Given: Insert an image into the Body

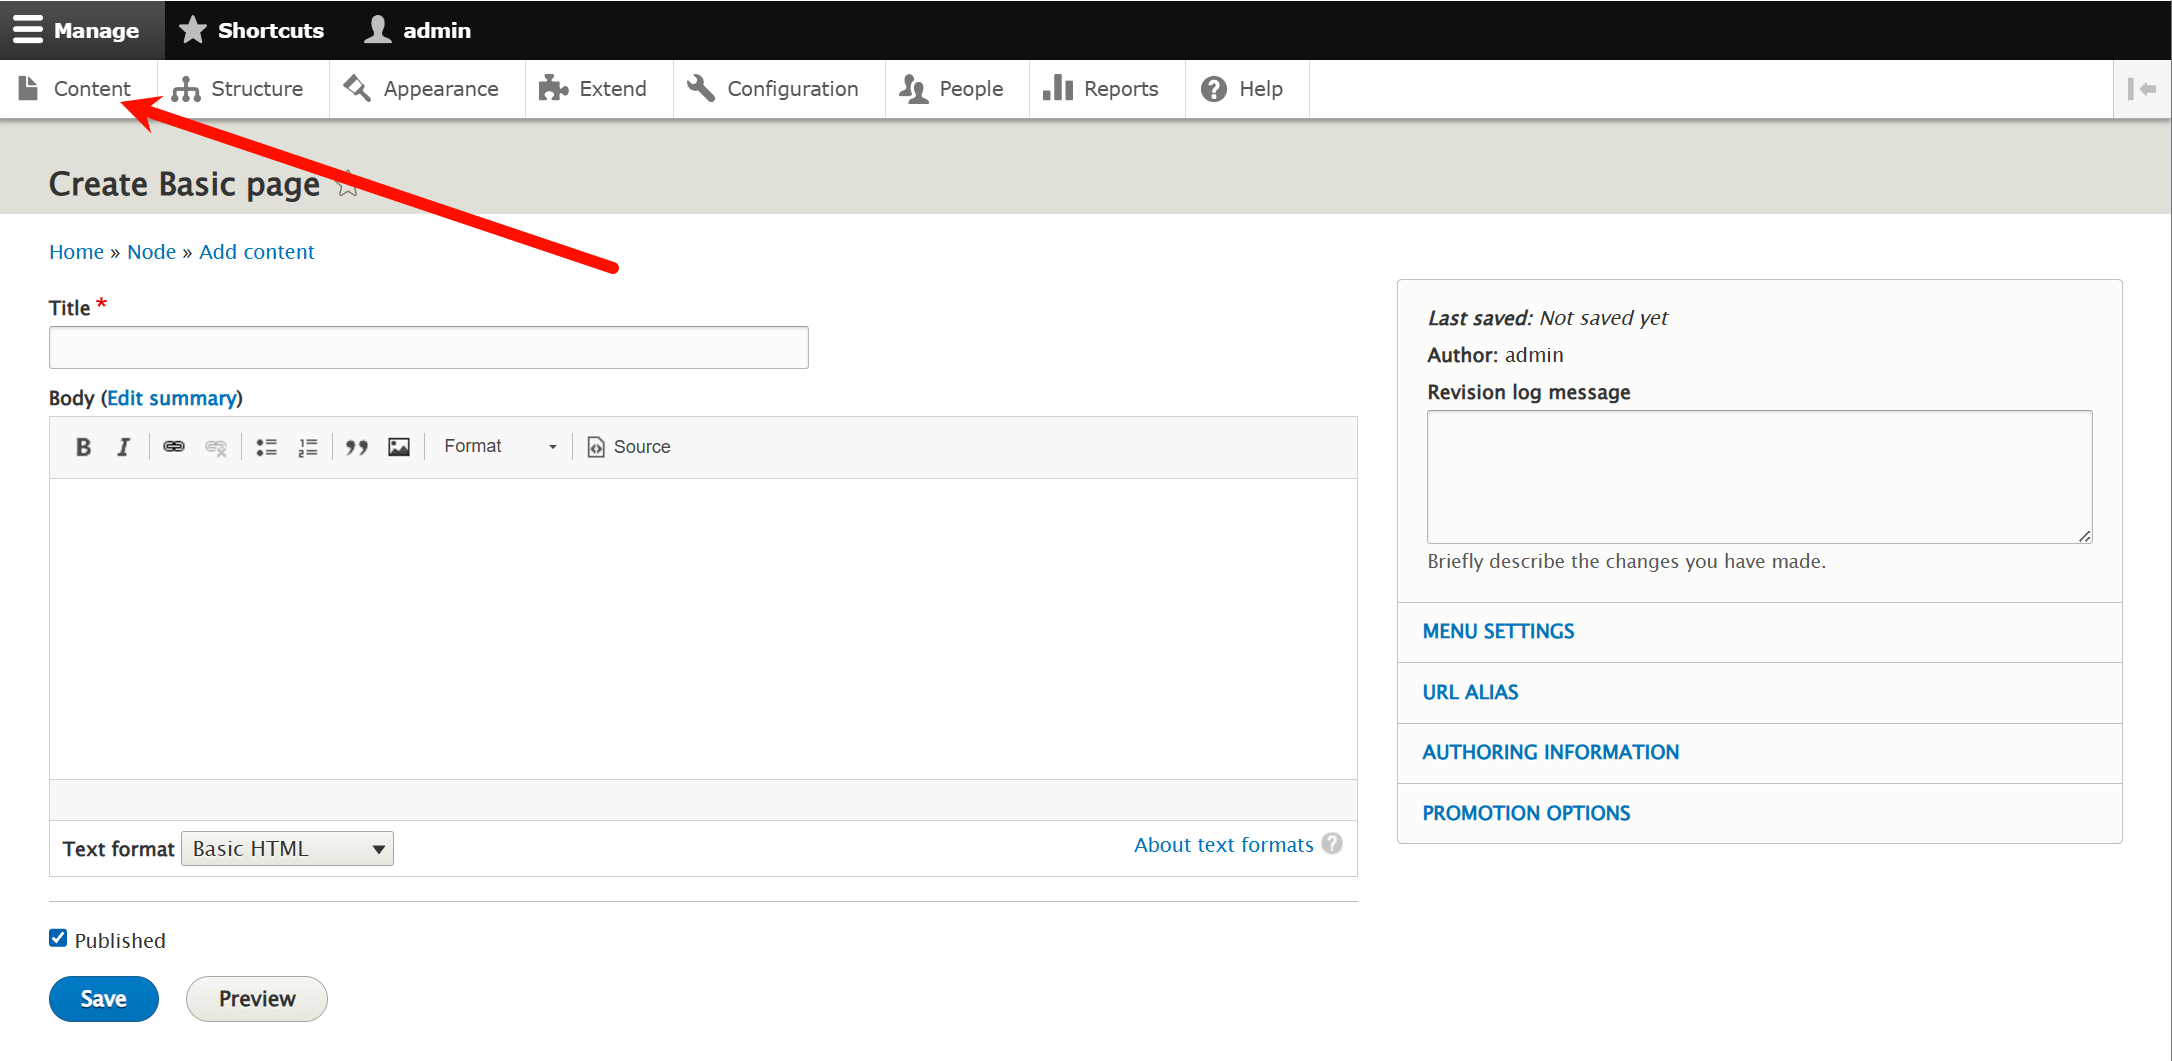Looking at the screenshot, I should point(399,447).
